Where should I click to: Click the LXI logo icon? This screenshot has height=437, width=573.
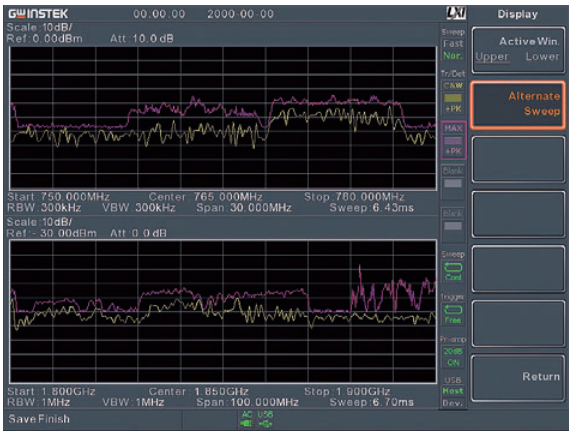[x=456, y=14]
